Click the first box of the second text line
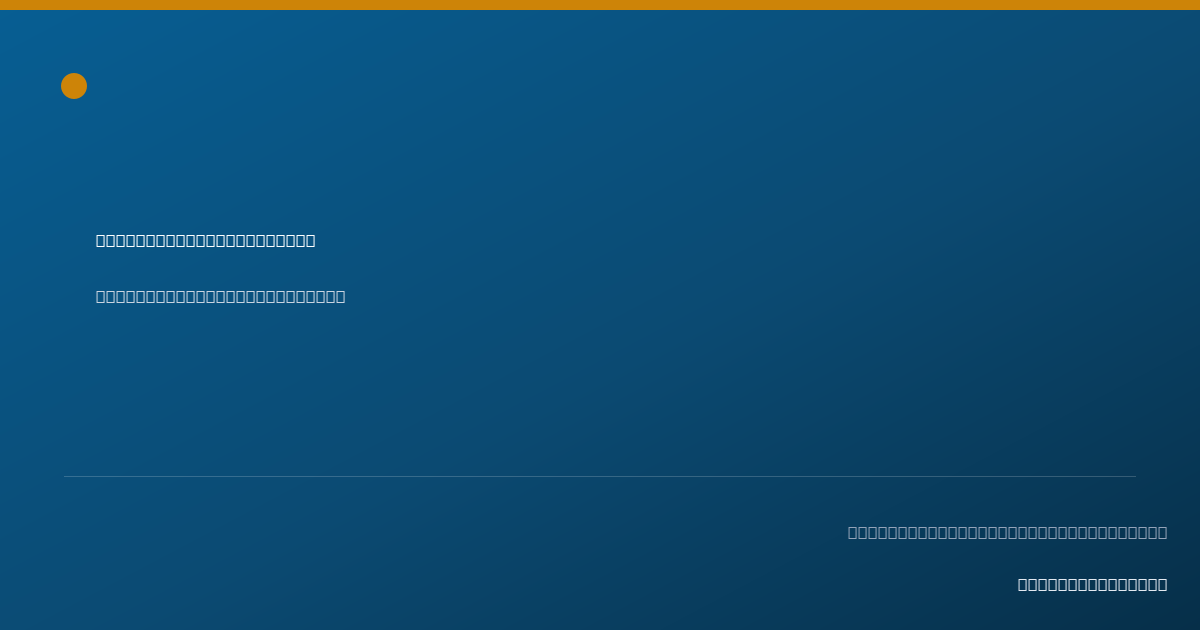 tap(101, 296)
